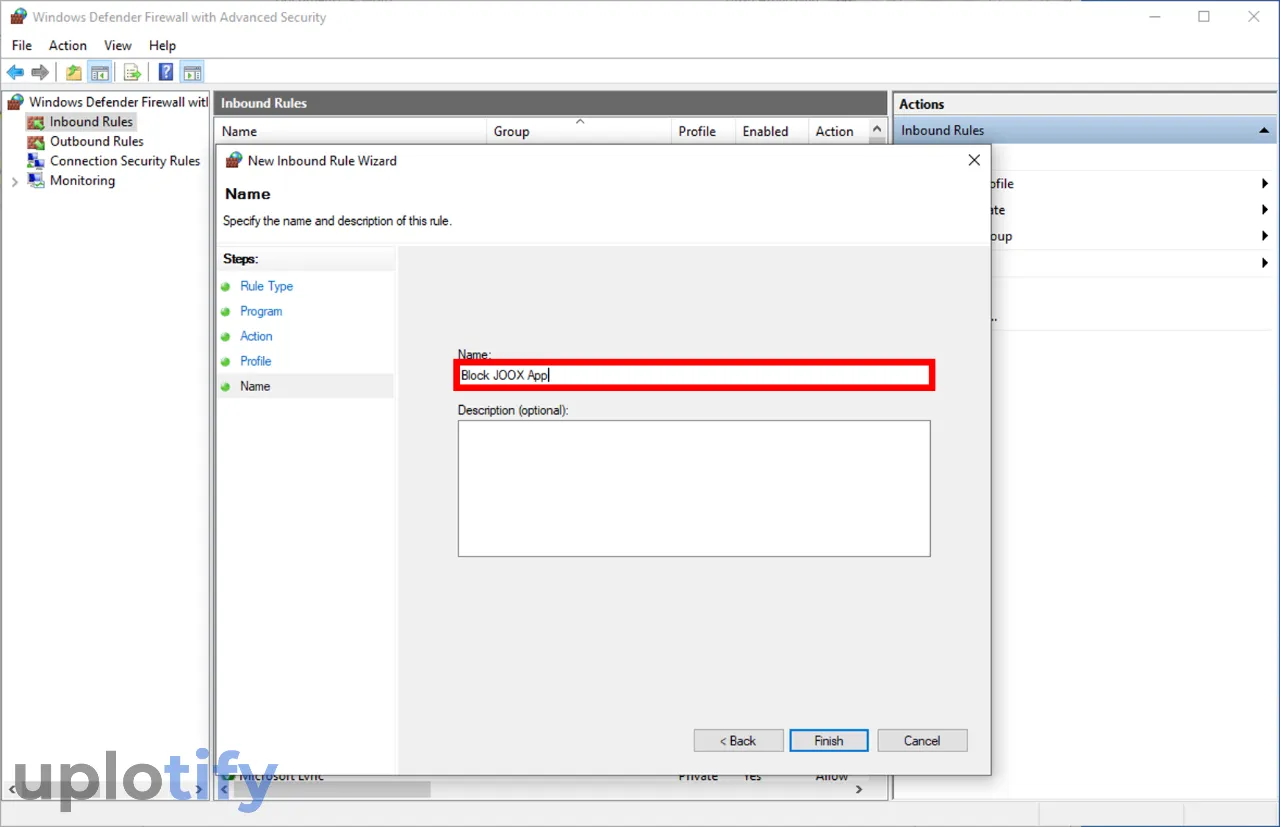Image resolution: width=1280 pixels, height=827 pixels.
Task: Sort rules by the Group column header
Action: pyautogui.click(x=578, y=131)
